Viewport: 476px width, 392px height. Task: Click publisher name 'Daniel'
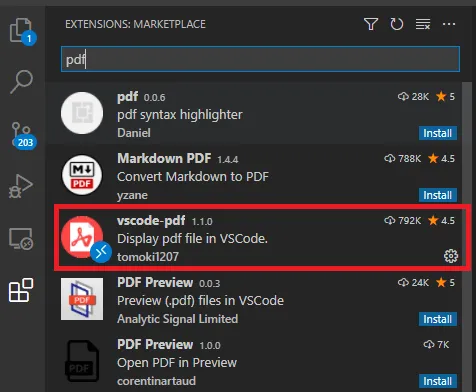point(134,133)
